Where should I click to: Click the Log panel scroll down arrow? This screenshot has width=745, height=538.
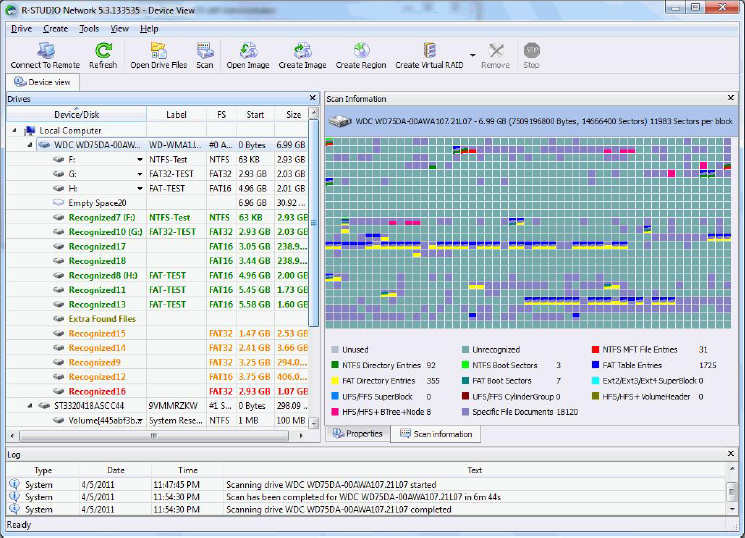(x=732, y=509)
